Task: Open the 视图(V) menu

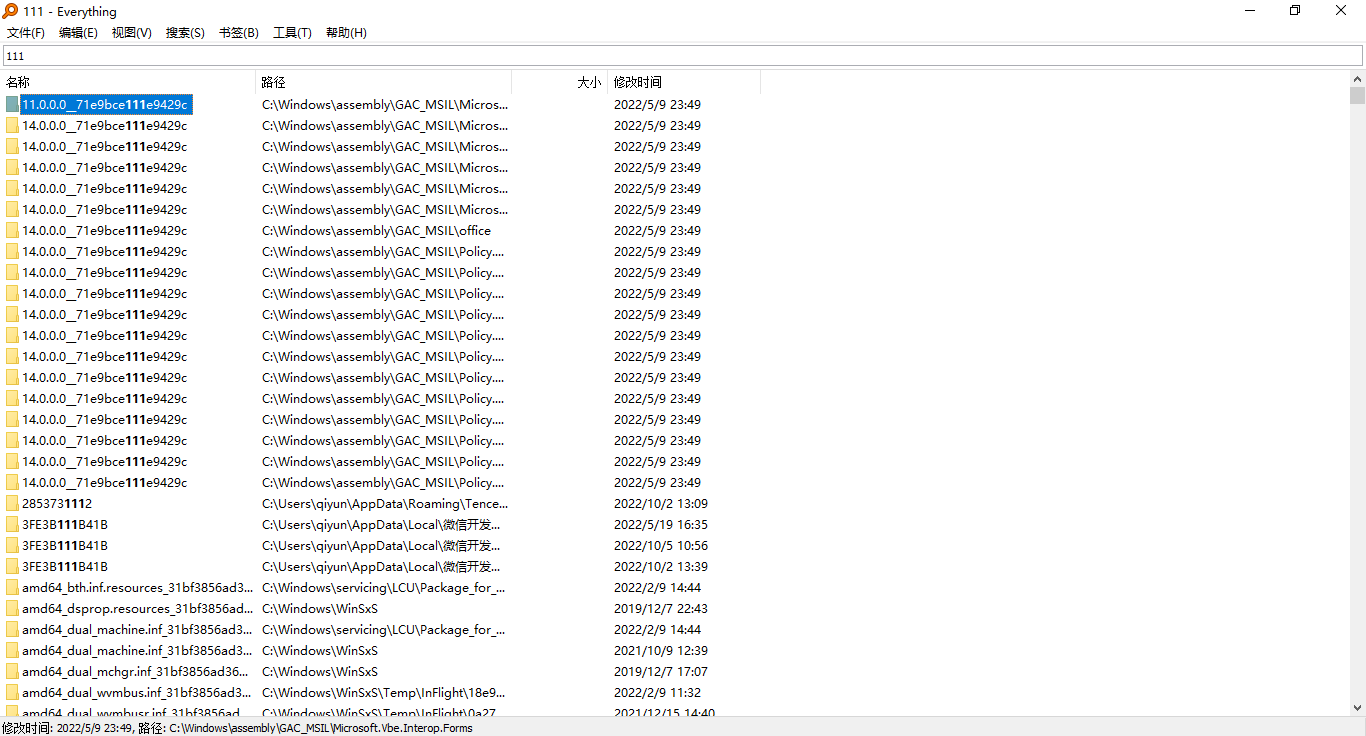Action: [132, 33]
